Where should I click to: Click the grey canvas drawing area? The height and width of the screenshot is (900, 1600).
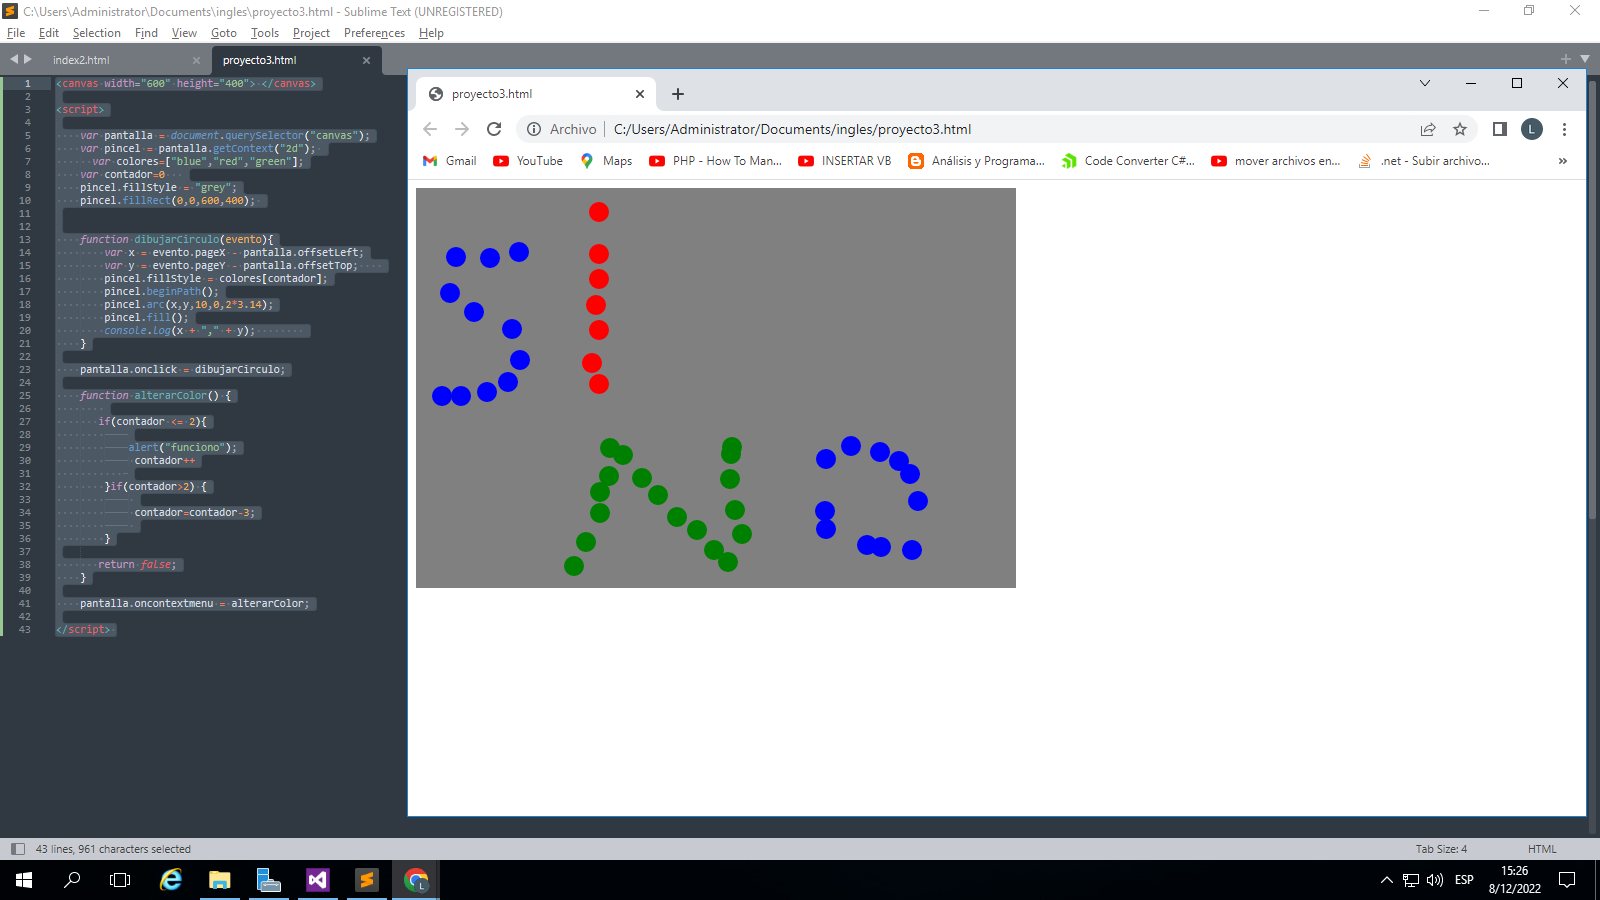[x=716, y=388]
